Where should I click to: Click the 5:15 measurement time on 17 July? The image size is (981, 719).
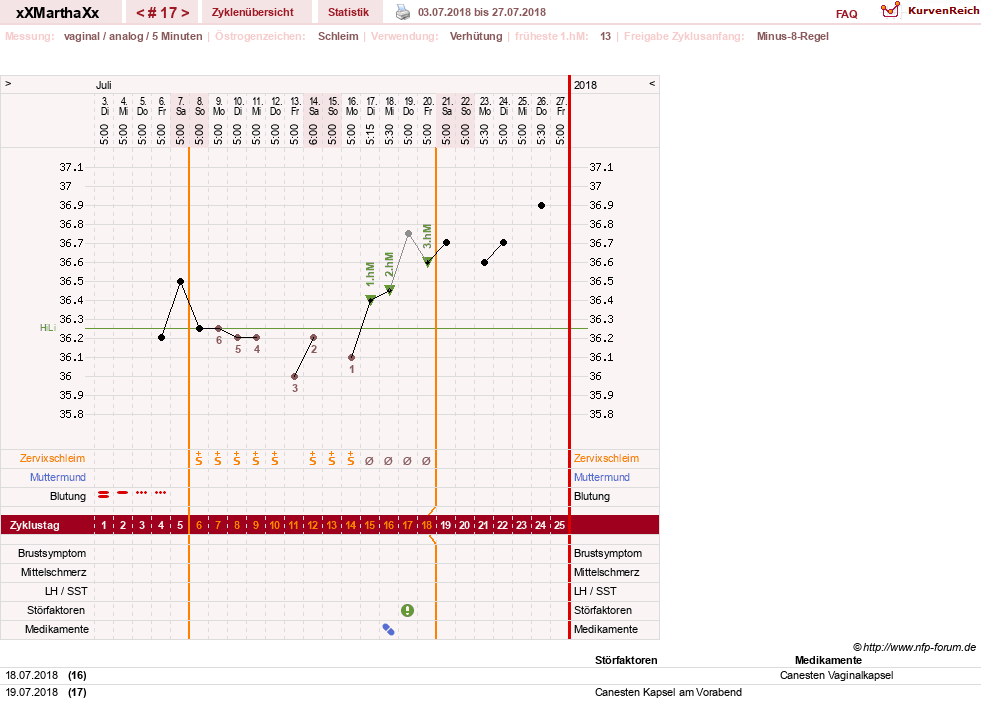[x=370, y=134]
